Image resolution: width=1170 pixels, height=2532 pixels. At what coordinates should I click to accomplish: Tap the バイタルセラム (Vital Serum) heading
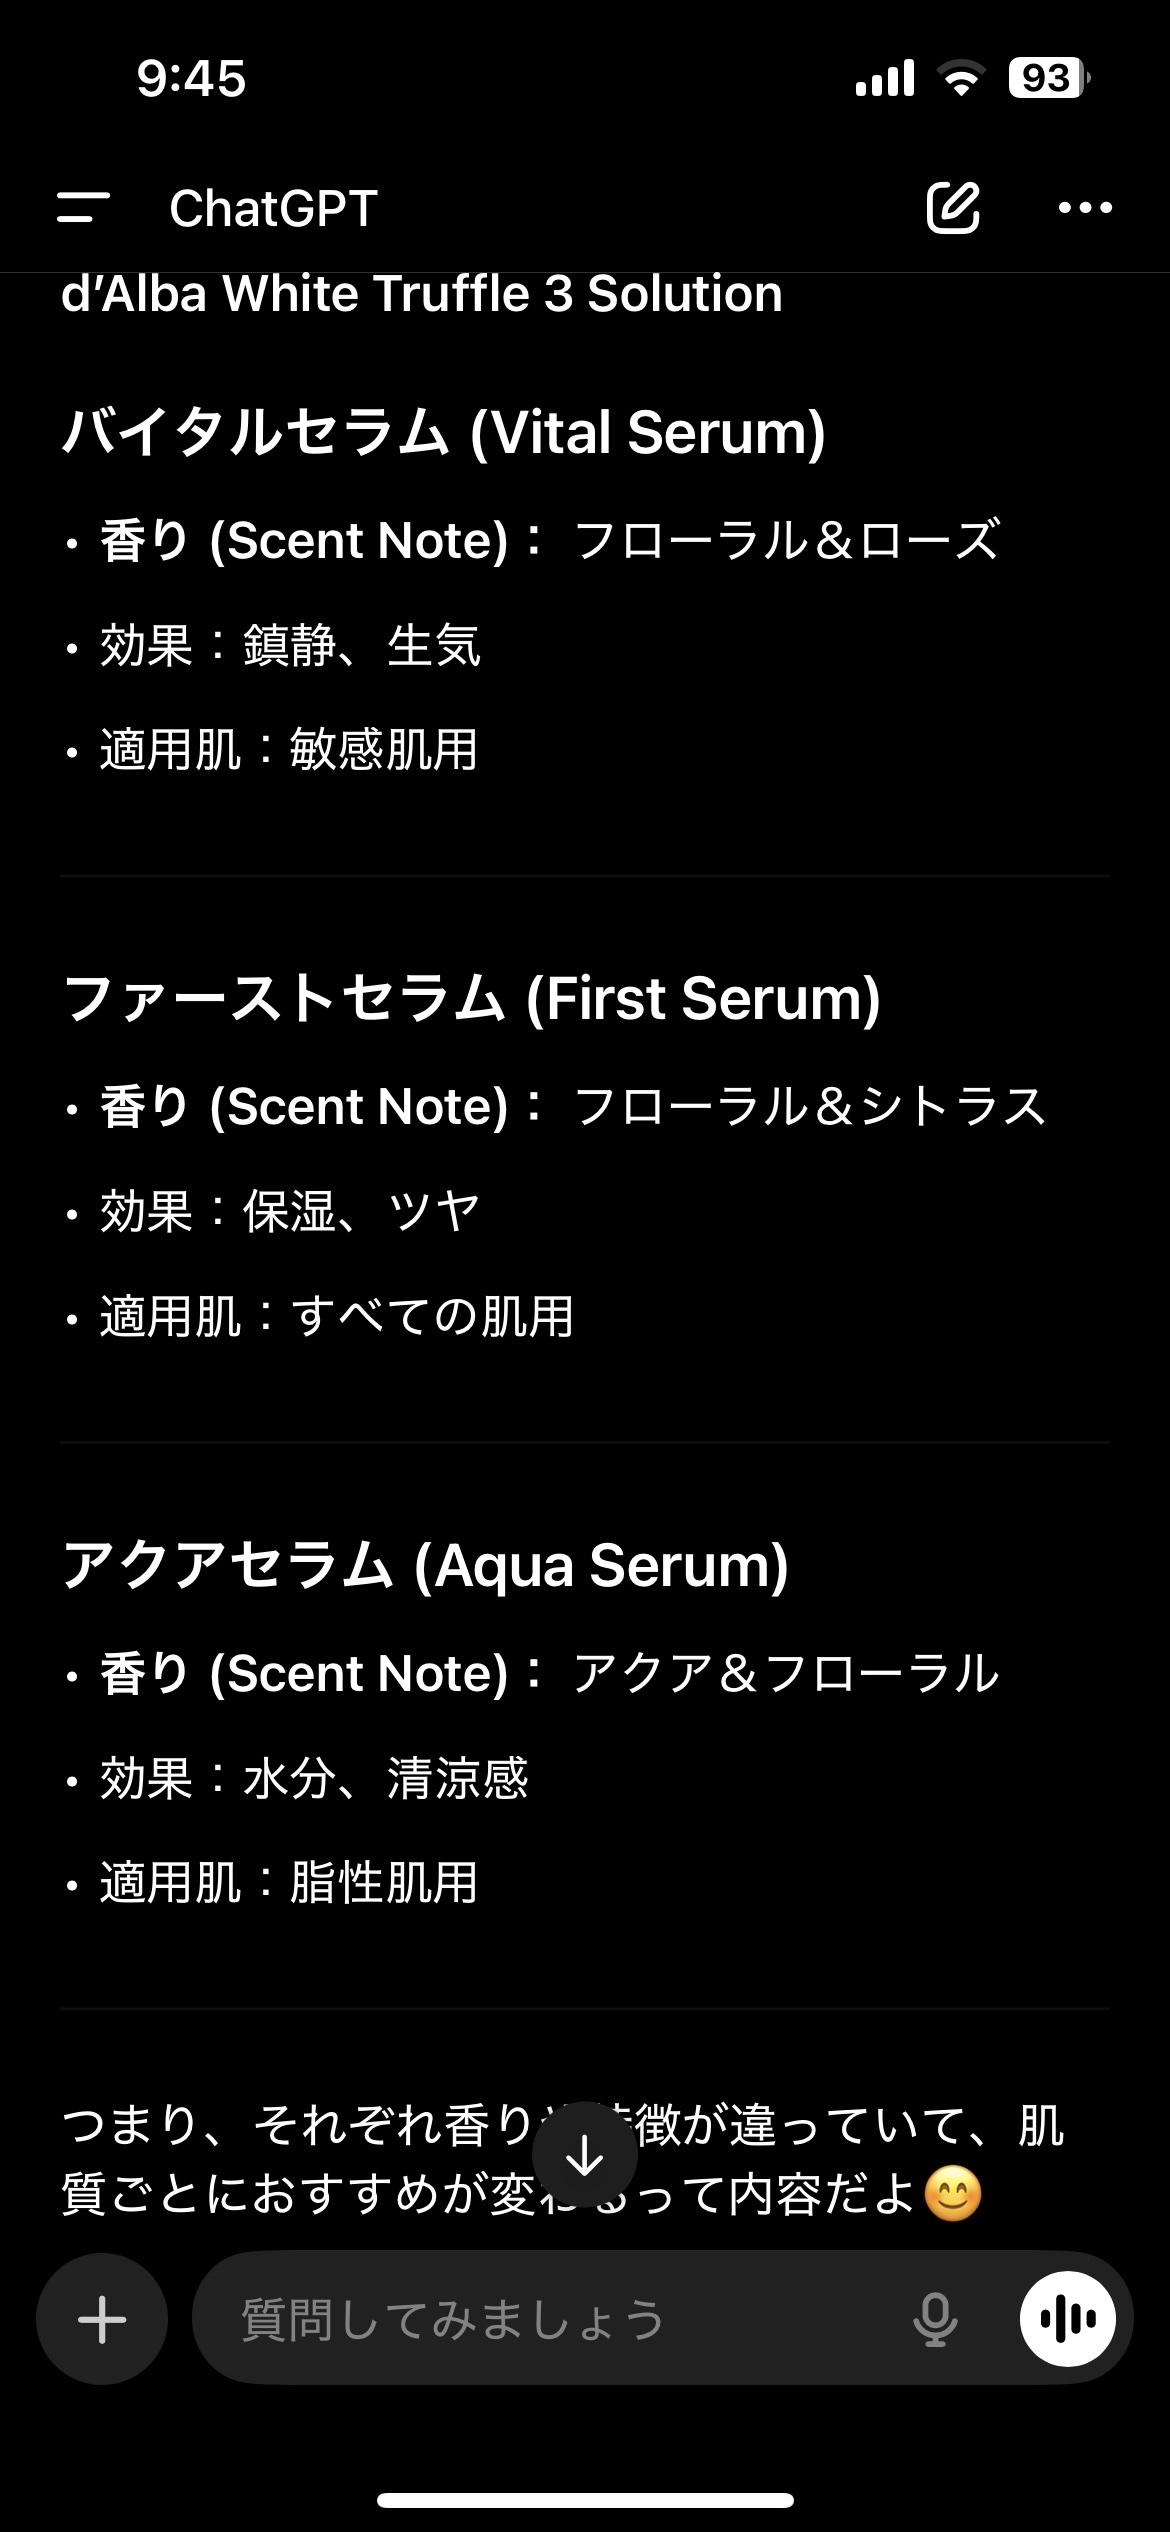(x=444, y=432)
